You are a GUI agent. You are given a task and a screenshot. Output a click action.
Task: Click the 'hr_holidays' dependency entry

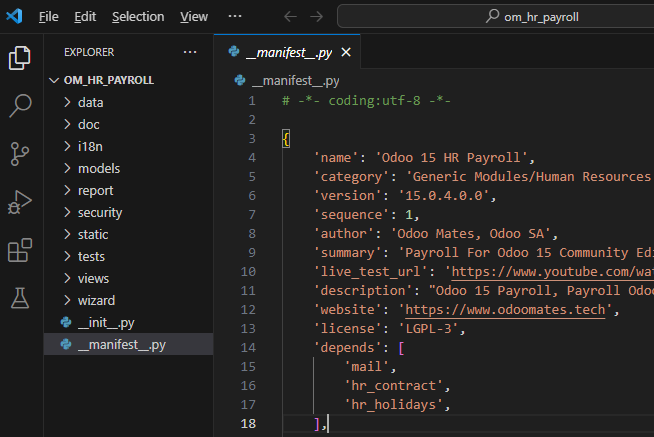coord(393,404)
